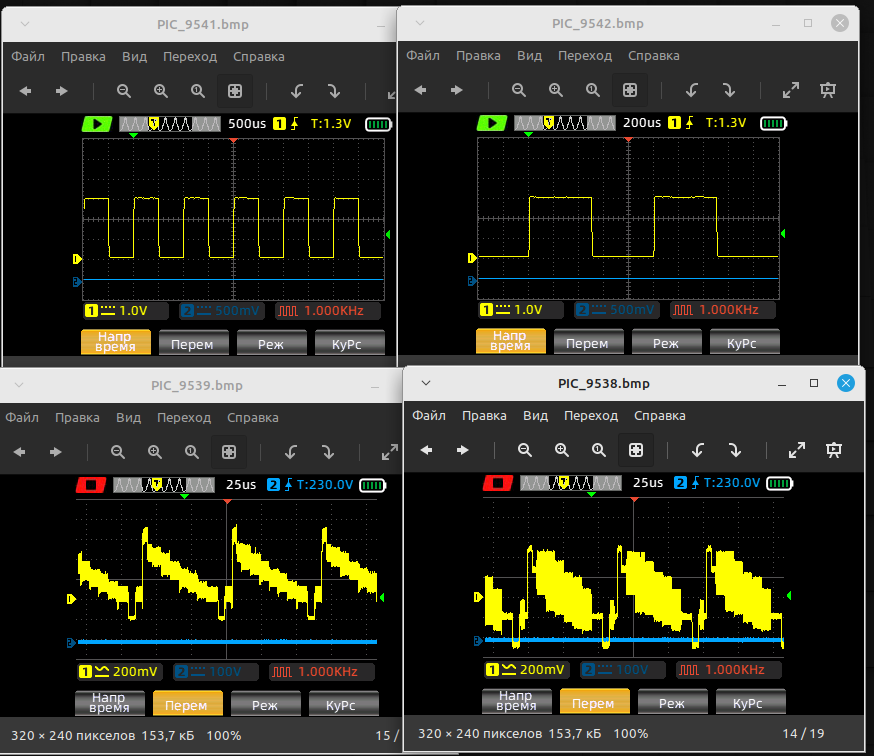This screenshot has width=874, height=756.
Task: Switch PIC_9539.bmp window to fullscreen
Action: (x=390, y=452)
